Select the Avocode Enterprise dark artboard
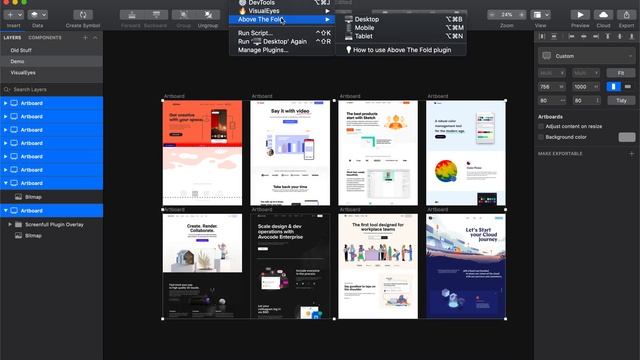640x360 pixels. click(290, 266)
